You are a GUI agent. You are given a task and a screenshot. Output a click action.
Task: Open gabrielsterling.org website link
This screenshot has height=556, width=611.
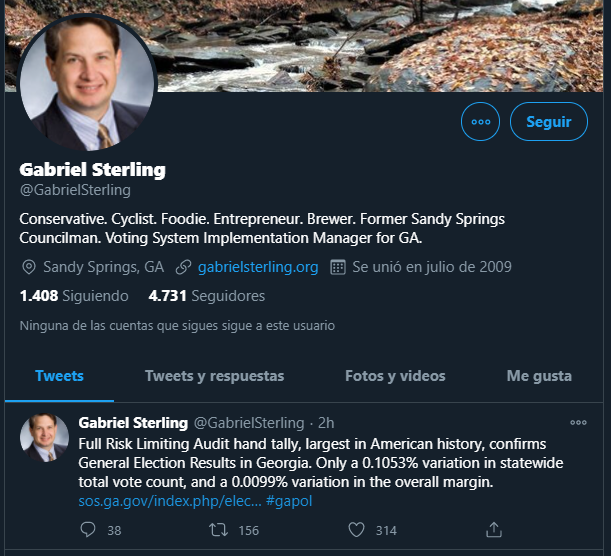(x=258, y=267)
